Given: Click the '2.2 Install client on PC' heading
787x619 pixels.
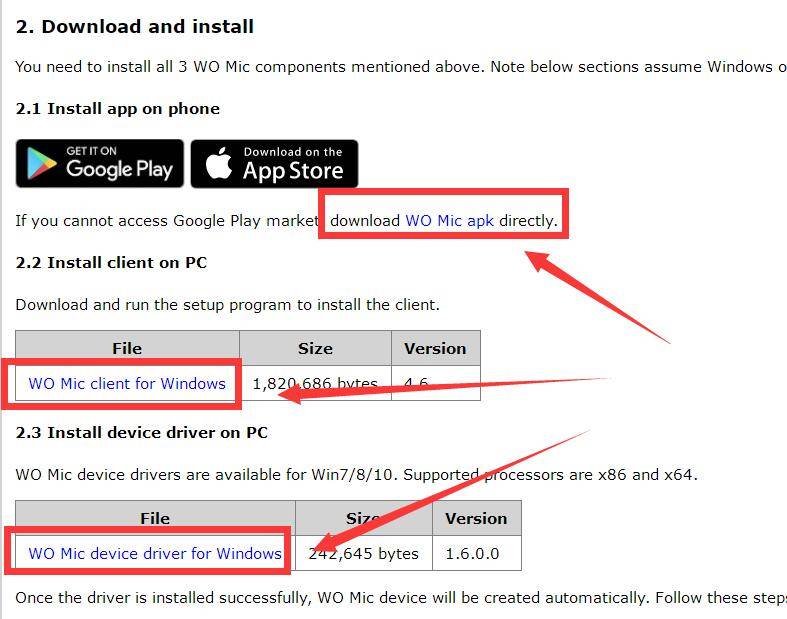Looking at the screenshot, I should tap(111, 263).
